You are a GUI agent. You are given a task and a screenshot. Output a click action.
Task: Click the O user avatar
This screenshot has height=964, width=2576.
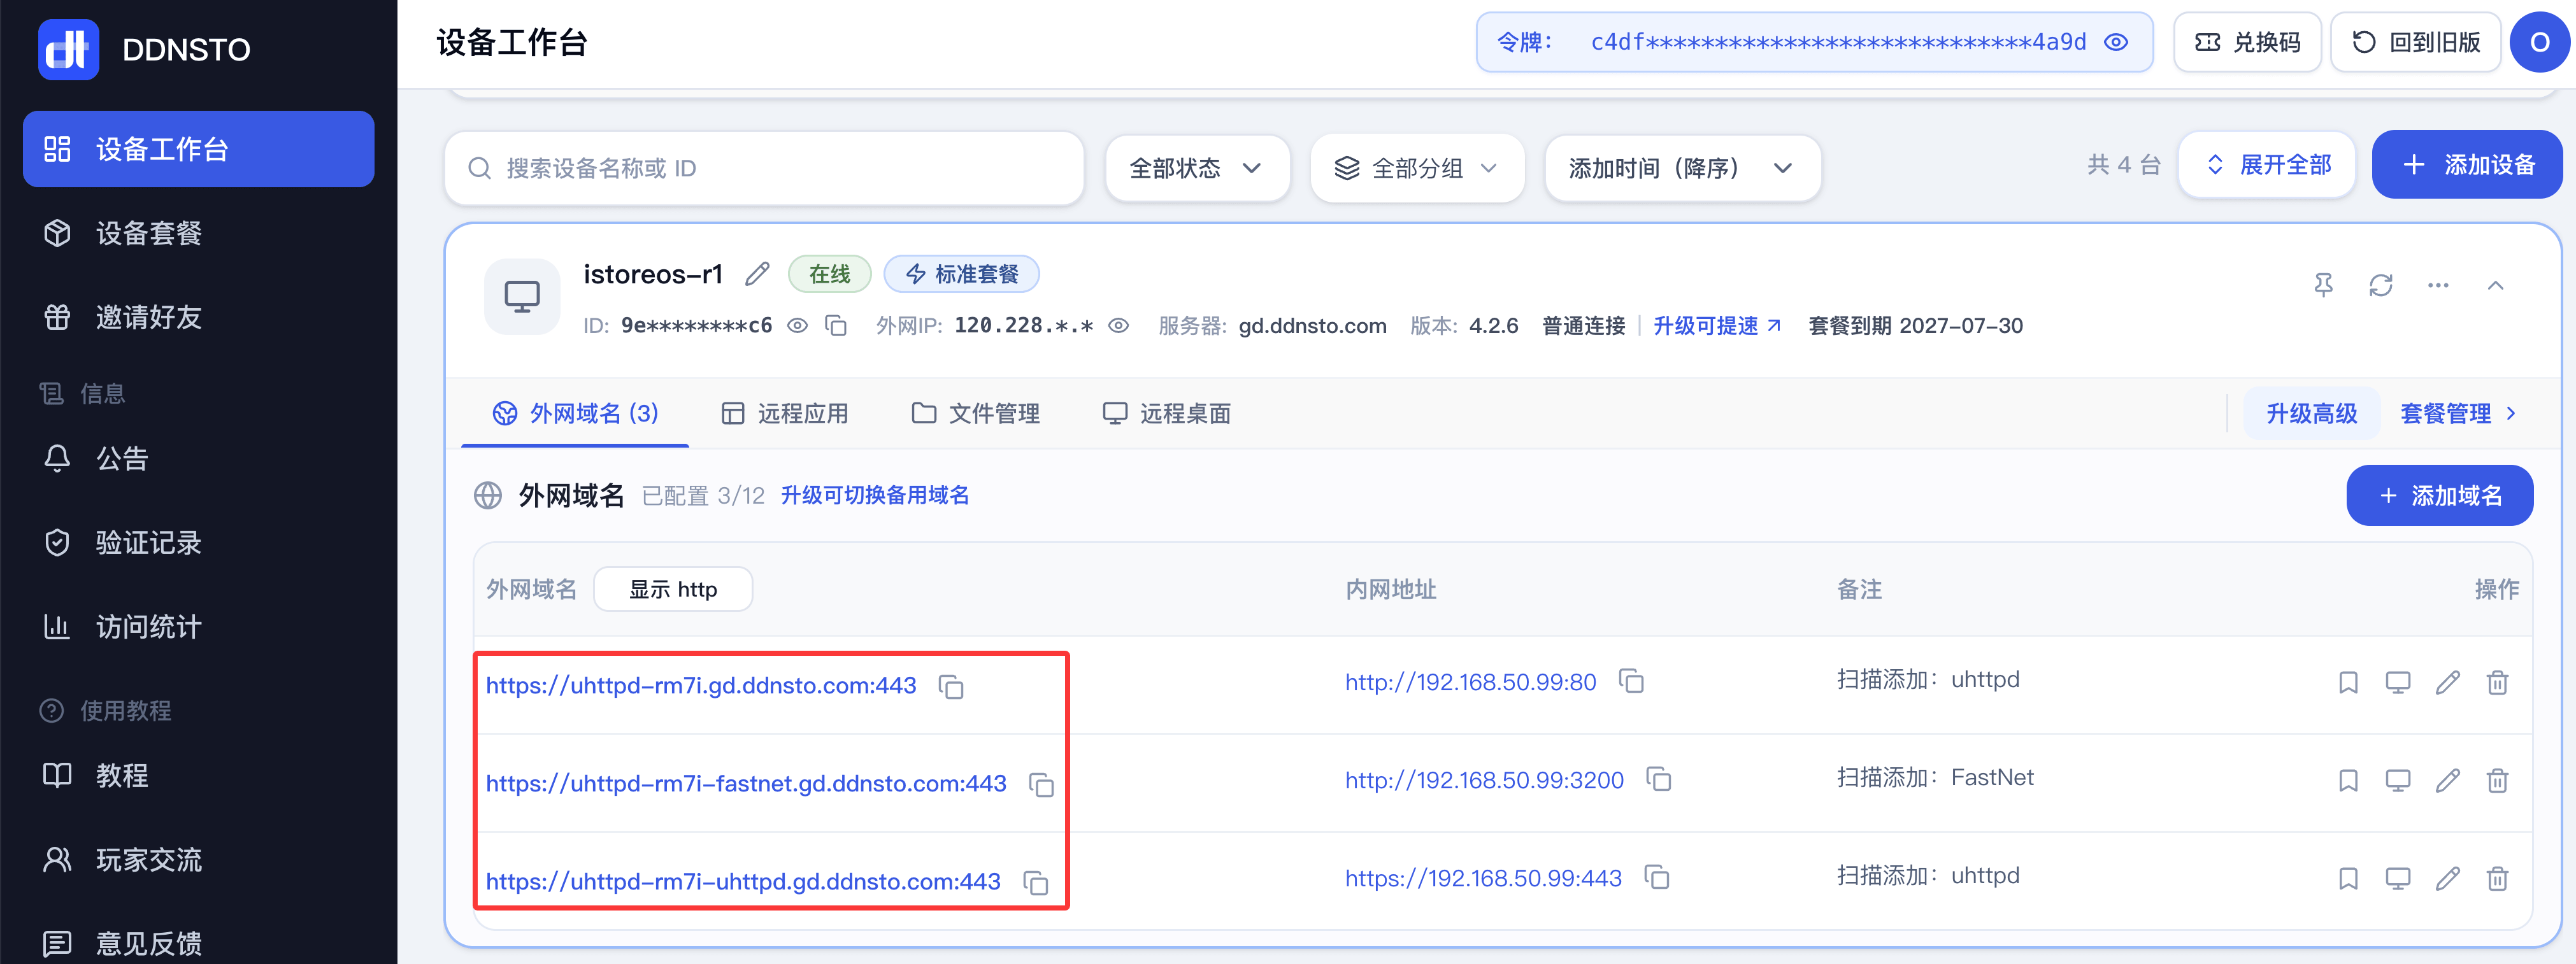click(2539, 42)
